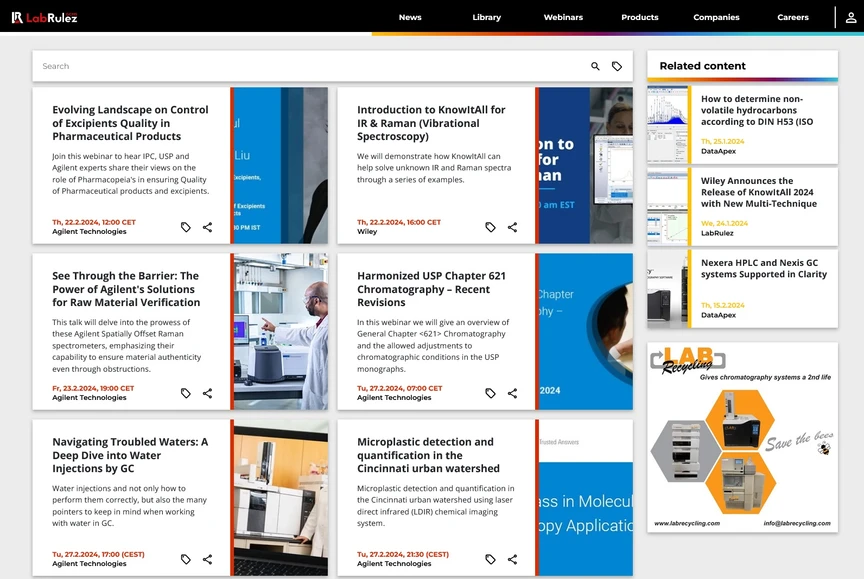Image resolution: width=864 pixels, height=579 pixels.
Task: Click date Fr, 23.2.2024, 19:00 CET
Action: coord(93,388)
